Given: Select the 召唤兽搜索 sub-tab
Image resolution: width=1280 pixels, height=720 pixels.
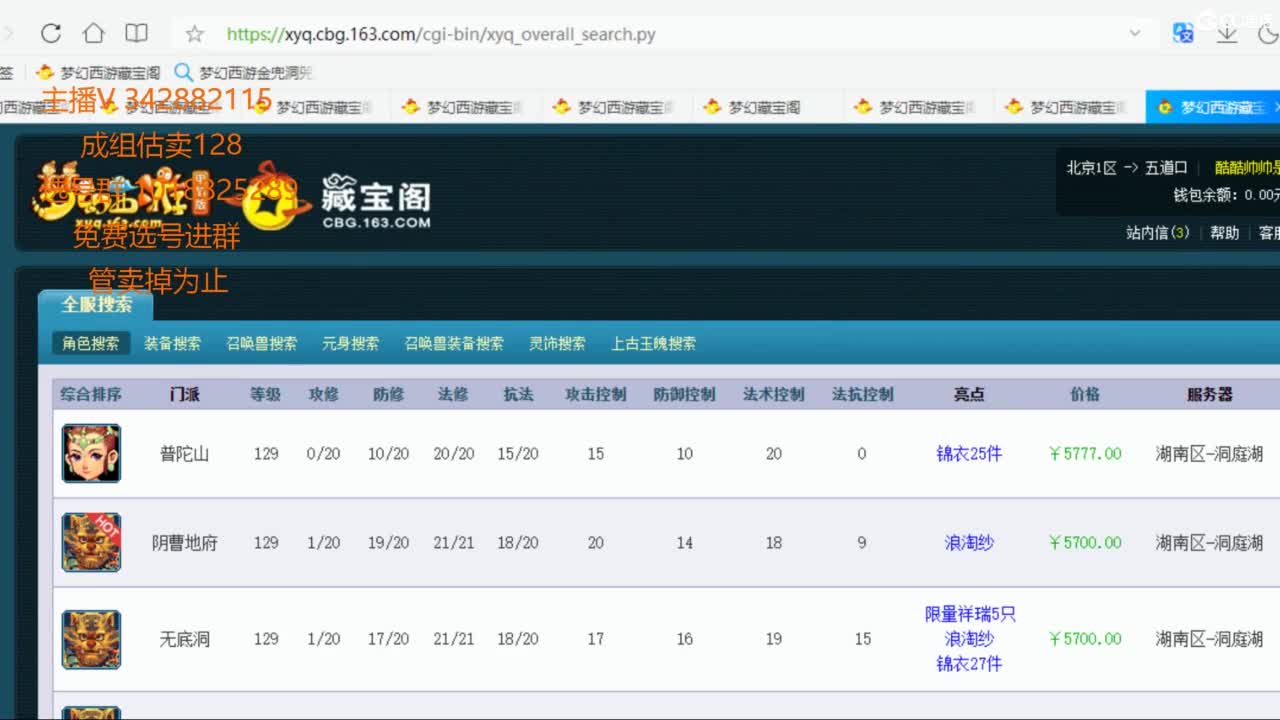Looking at the screenshot, I should [x=261, y=343].
